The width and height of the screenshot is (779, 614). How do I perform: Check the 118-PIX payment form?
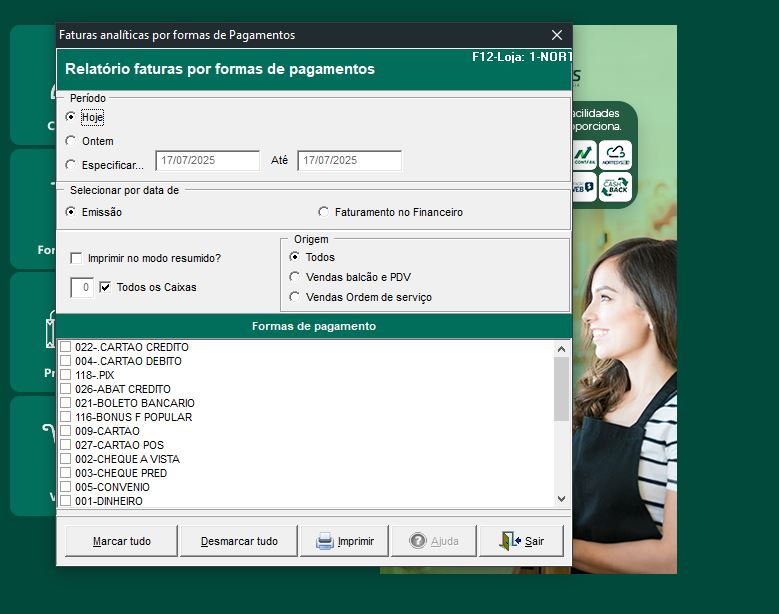point(66,375)
